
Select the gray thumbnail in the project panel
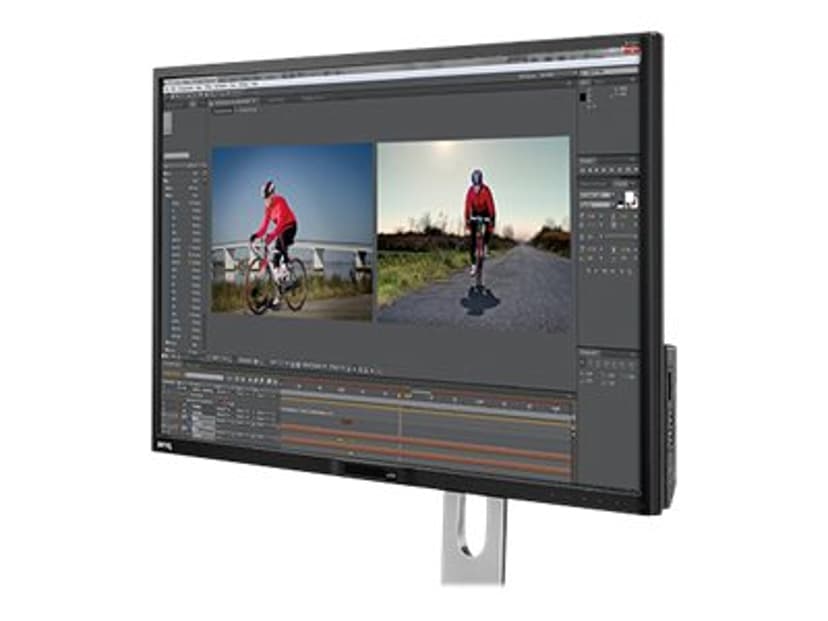(168, 124)
